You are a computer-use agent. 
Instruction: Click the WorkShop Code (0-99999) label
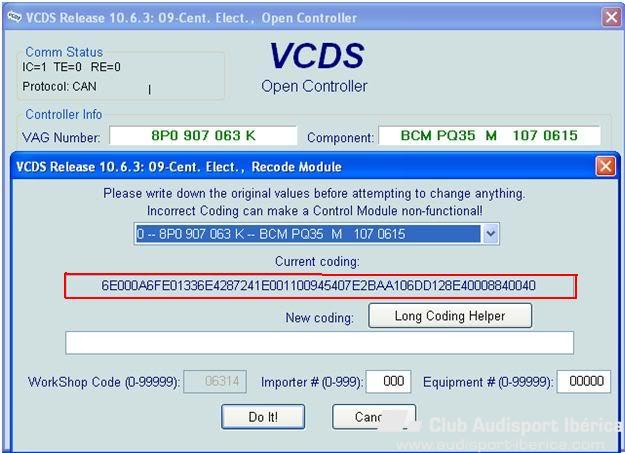pyautogui.click(x=104, y=382)
